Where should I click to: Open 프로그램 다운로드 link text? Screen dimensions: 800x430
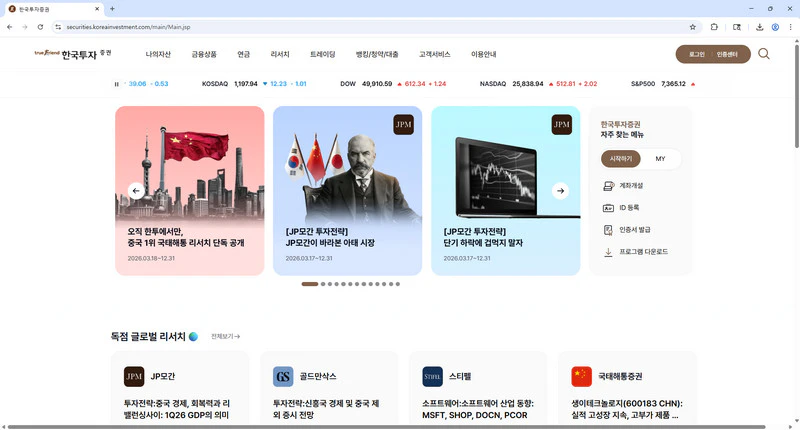643,252
